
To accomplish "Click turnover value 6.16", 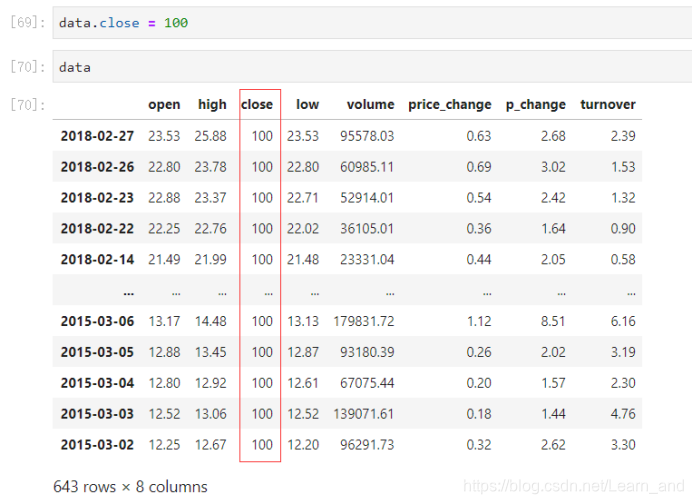I will pos(623,321).
